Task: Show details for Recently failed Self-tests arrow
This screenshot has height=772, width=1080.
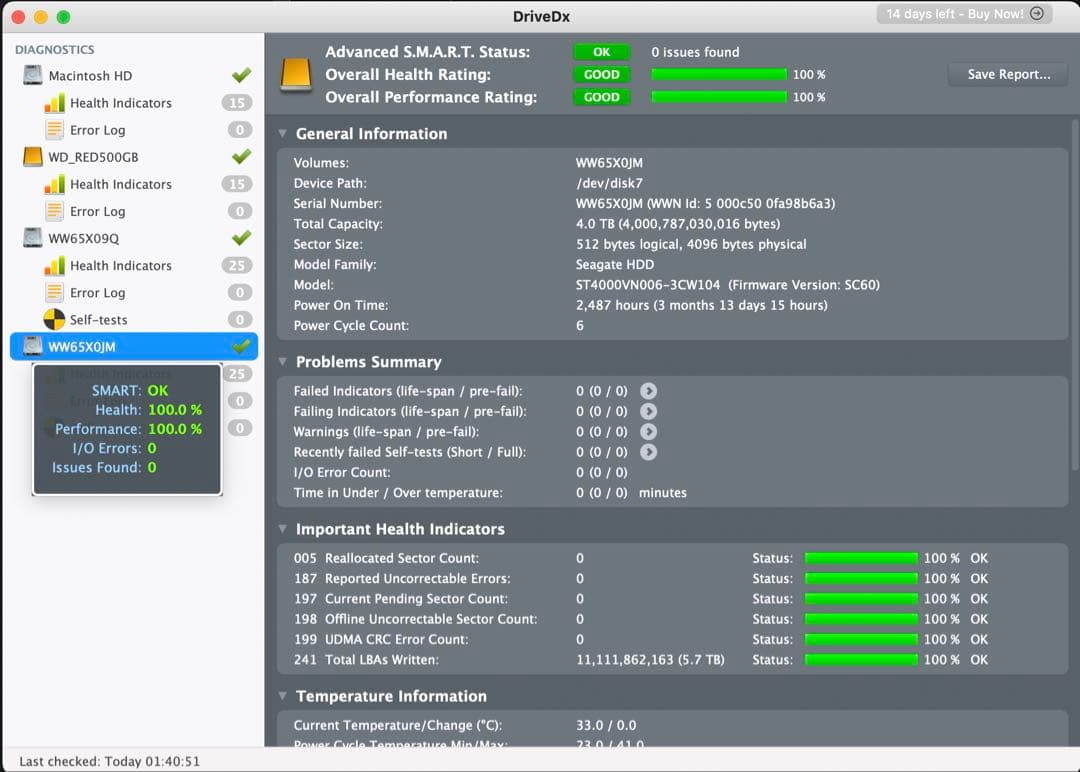Action: click(x=648, y=452)
